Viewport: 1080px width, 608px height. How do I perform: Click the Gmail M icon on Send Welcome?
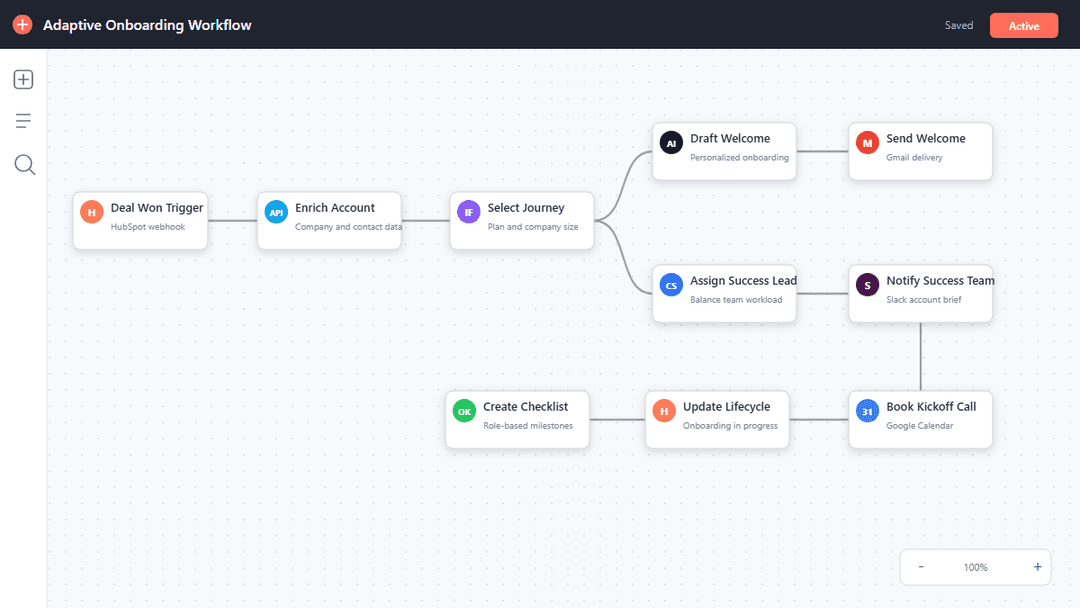(x=867, y=143)
